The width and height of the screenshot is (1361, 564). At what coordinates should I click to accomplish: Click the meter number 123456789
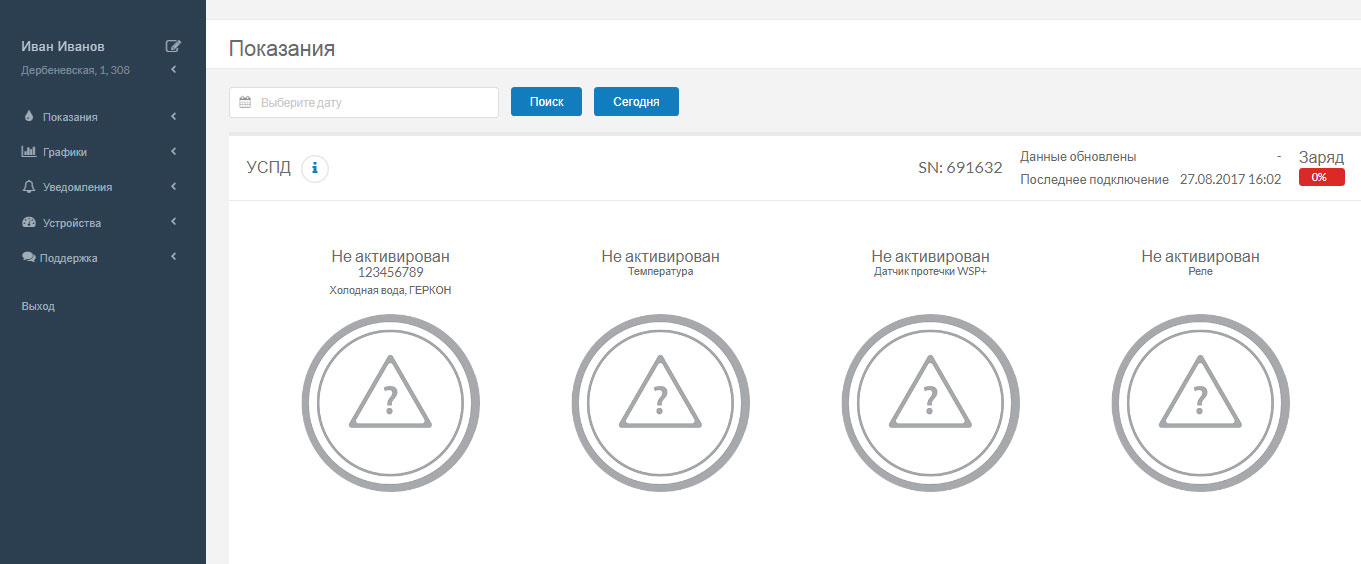(391, 272)
